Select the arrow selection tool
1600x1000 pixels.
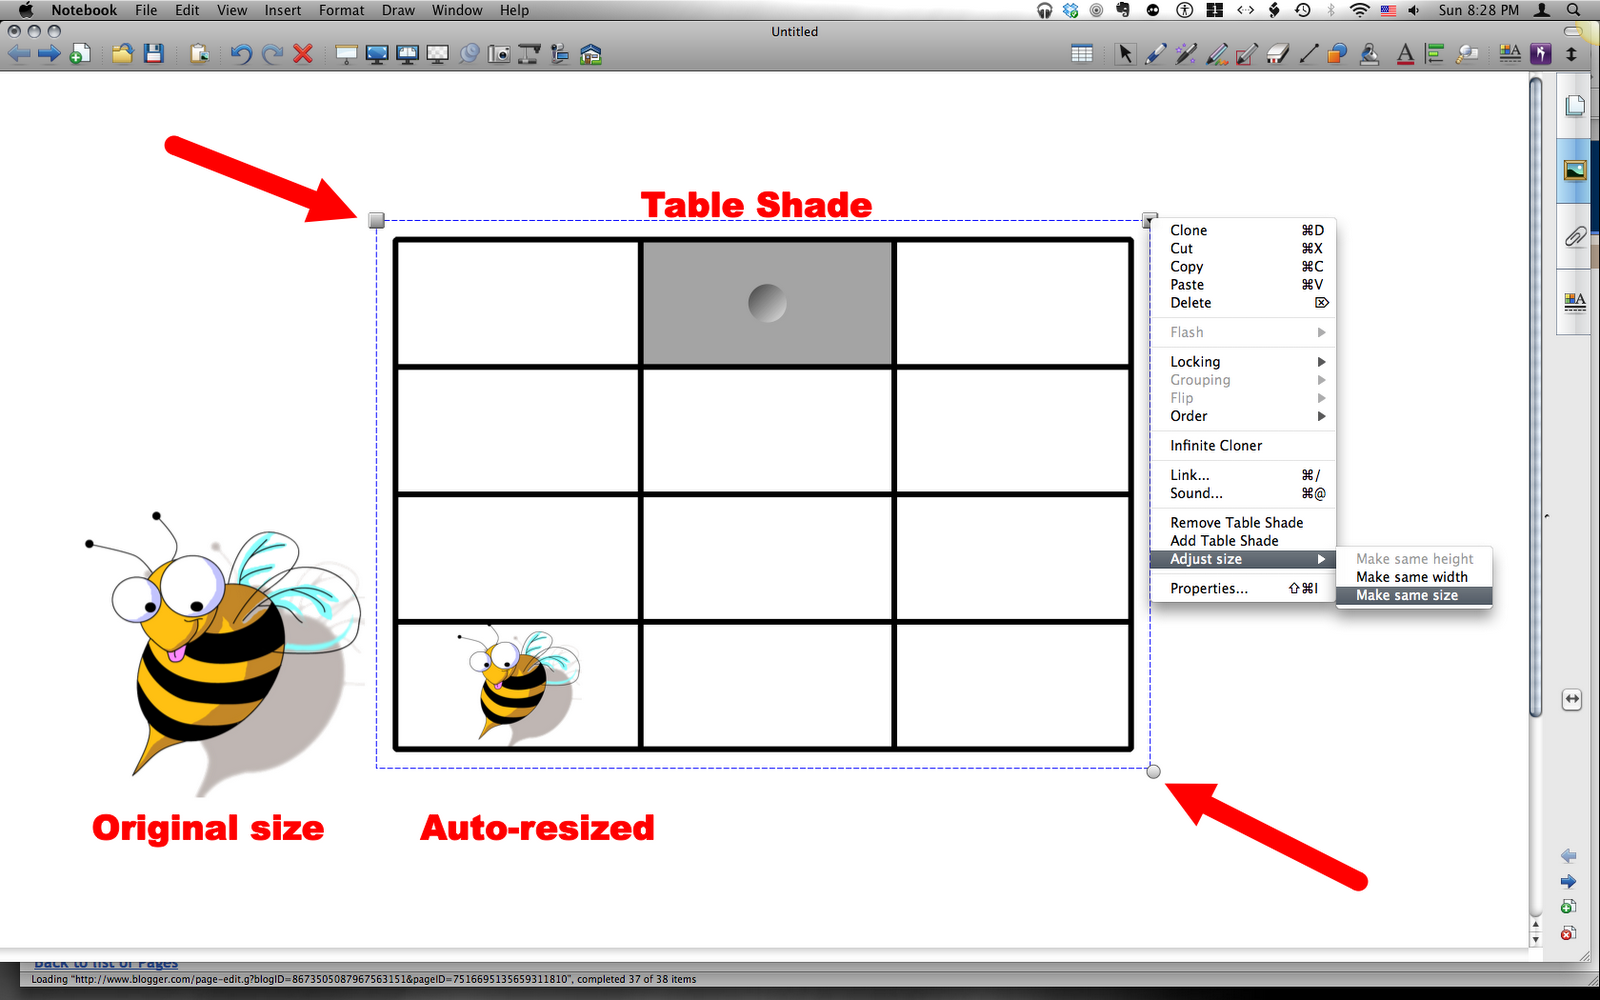click(x=1124, y=54)
